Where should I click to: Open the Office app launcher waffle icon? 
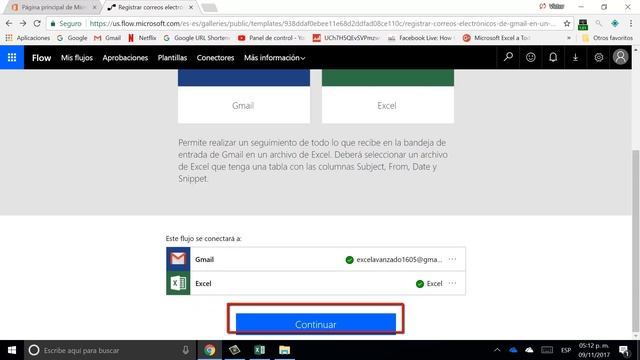tap(12, 58)
